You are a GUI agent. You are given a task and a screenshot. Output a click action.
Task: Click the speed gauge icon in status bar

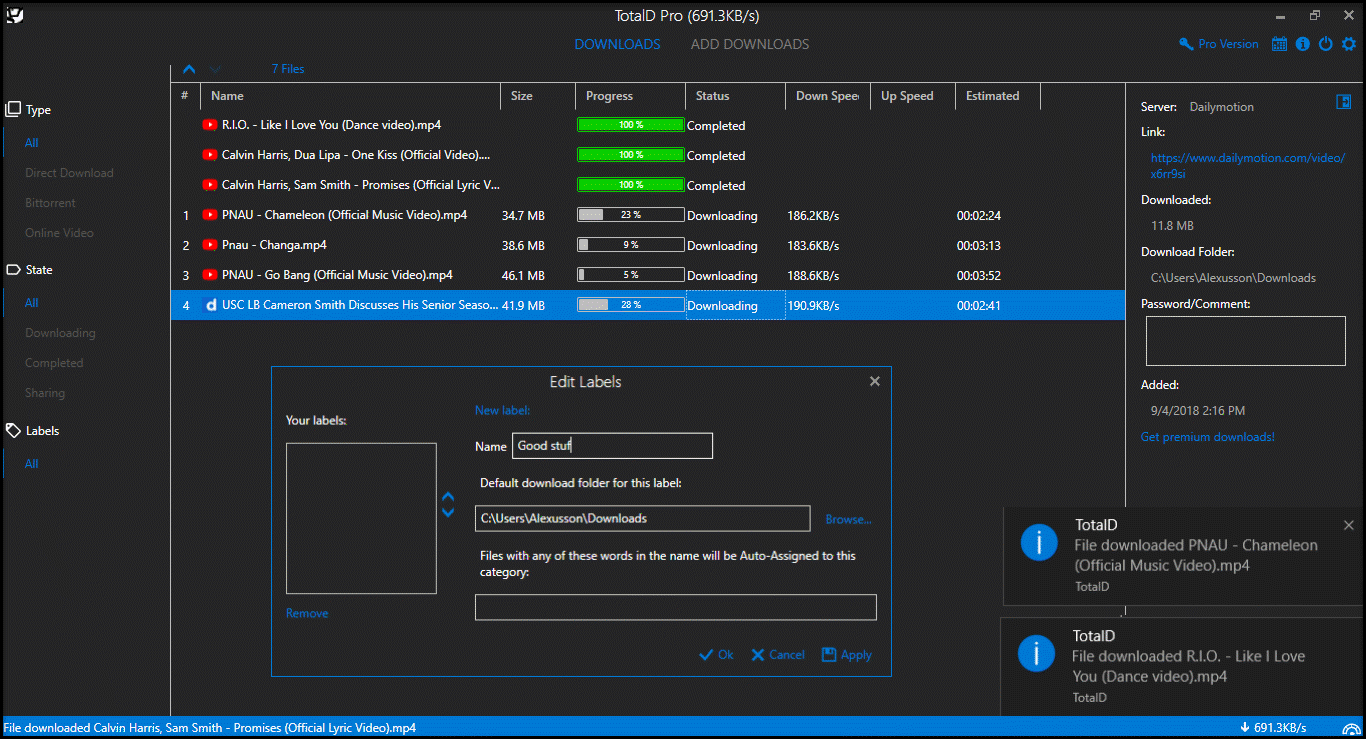(1353, 728)
